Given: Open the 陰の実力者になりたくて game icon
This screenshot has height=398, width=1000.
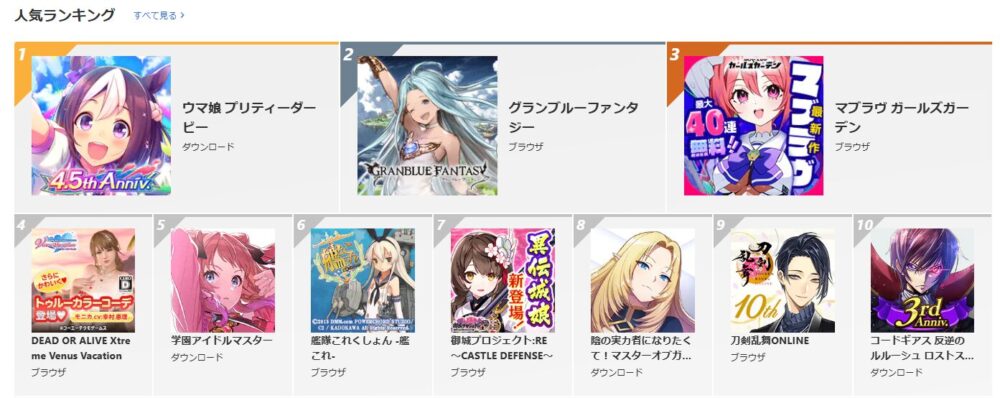Looking at the screenshot, I should (643, 280).
